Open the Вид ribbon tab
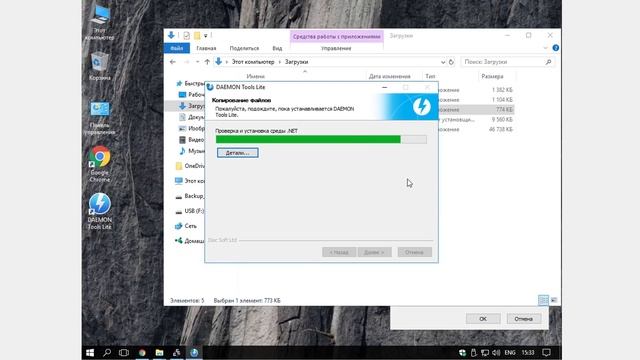The height and width of the screenshot is (360, 640). pos(277,48)
